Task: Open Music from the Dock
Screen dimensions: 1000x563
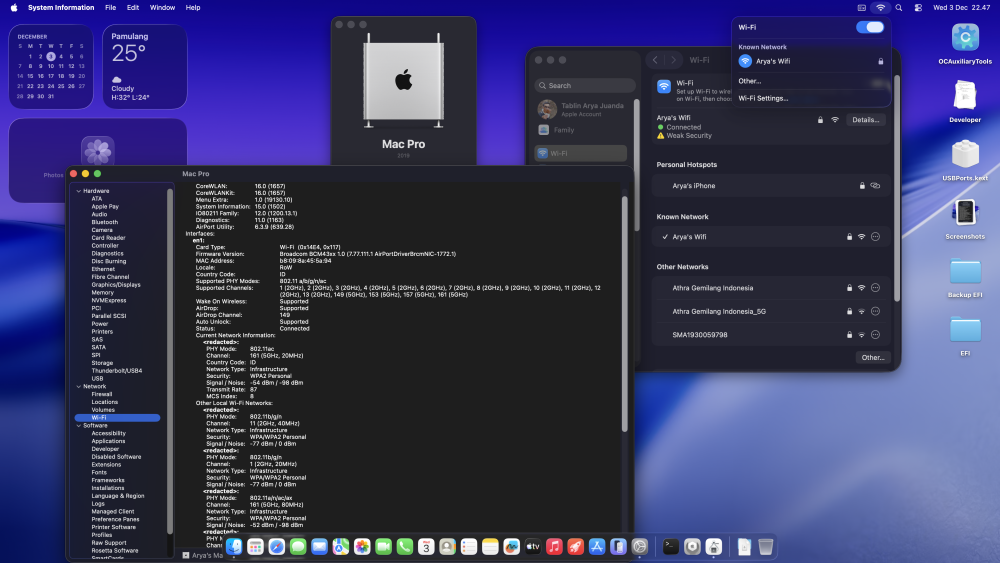Action: point(554,546)
